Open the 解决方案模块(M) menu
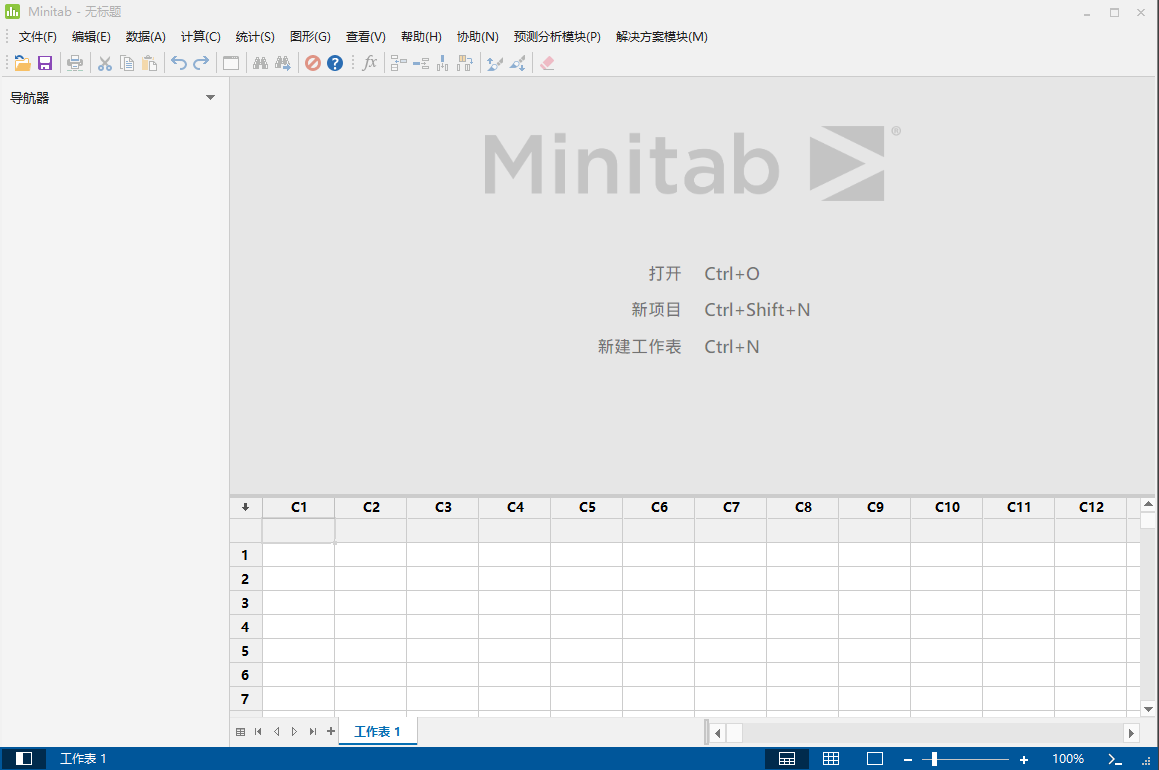 click(662, 37)
